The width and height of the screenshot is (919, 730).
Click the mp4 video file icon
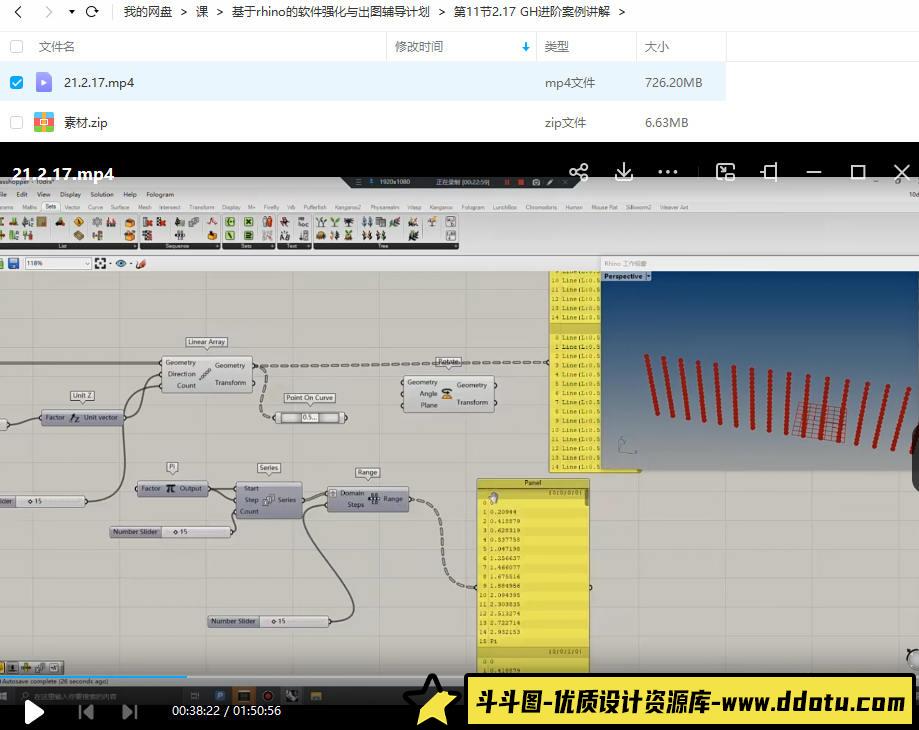click(44, 83)
